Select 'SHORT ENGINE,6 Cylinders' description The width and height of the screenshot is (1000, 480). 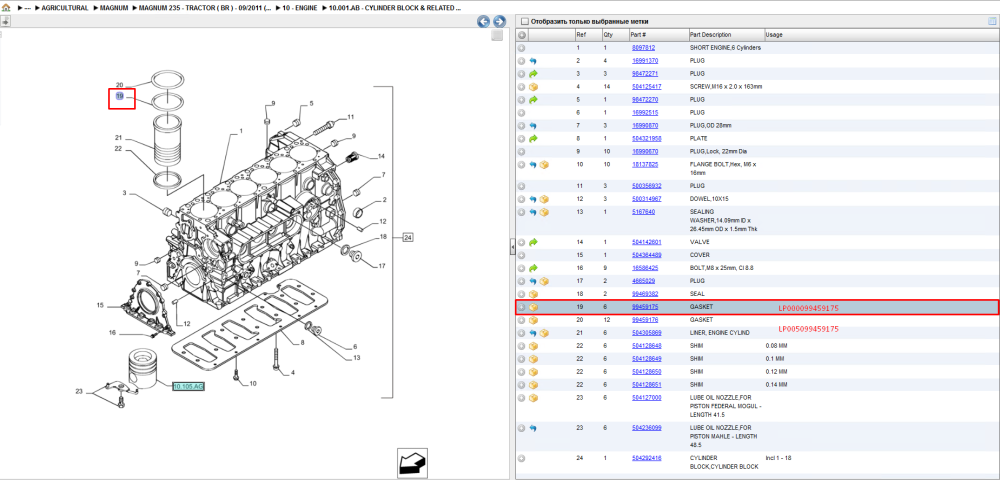coord(725,48)
